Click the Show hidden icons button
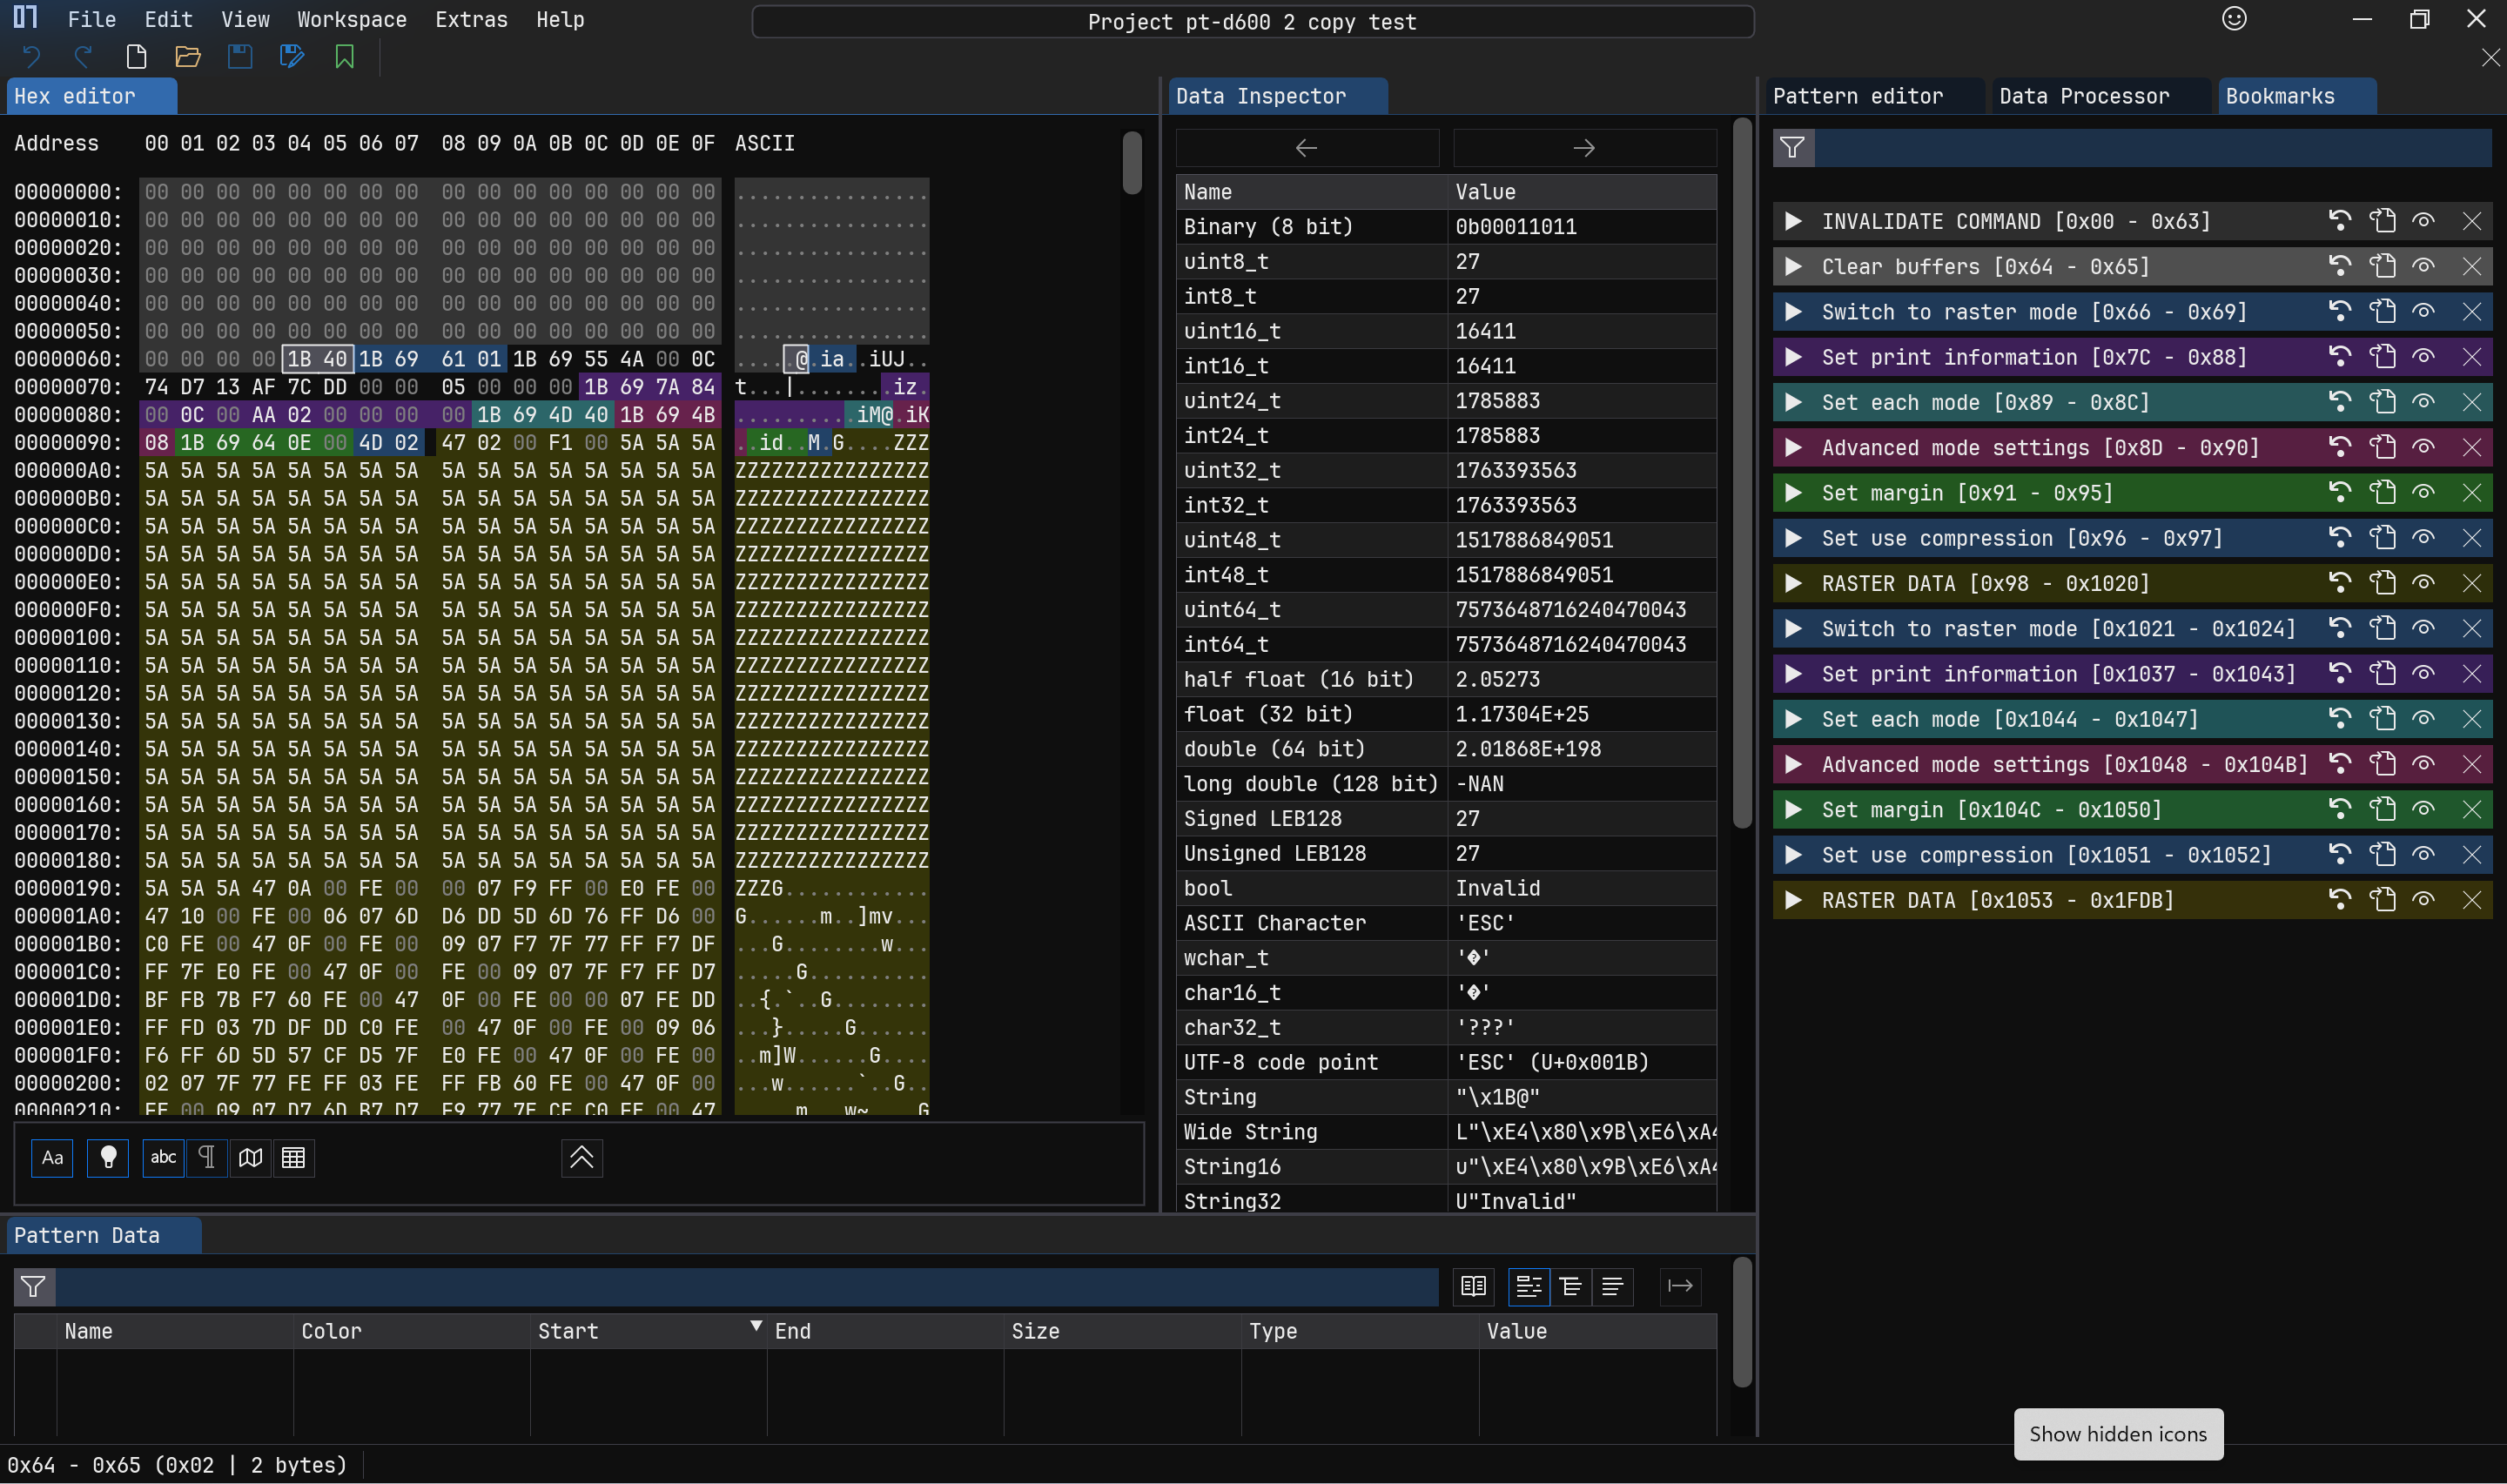This screenshot has width=2507, height=1484. click(x=2118, y=1434)
